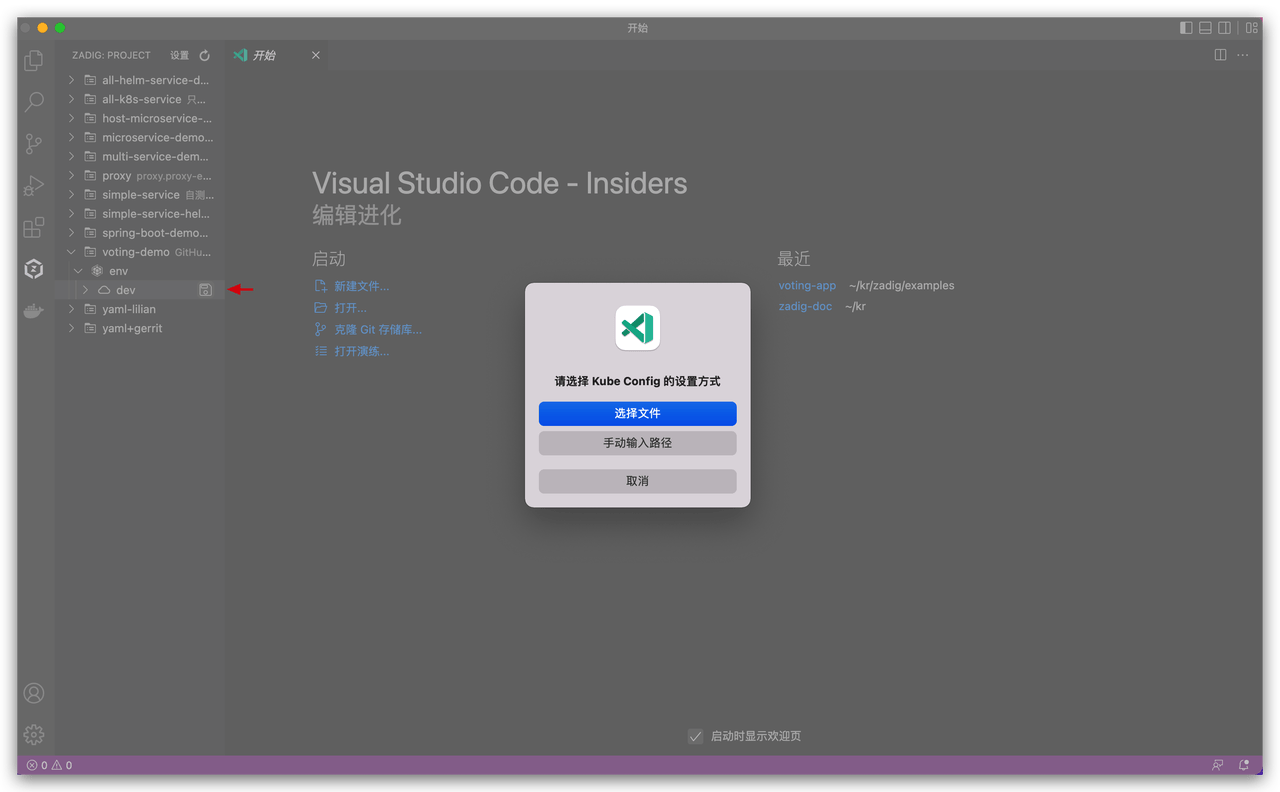1280x792 pixels.
Task: Open the voting-app recent workspace link
Action: pyautogui.click(x=806, y=285)
